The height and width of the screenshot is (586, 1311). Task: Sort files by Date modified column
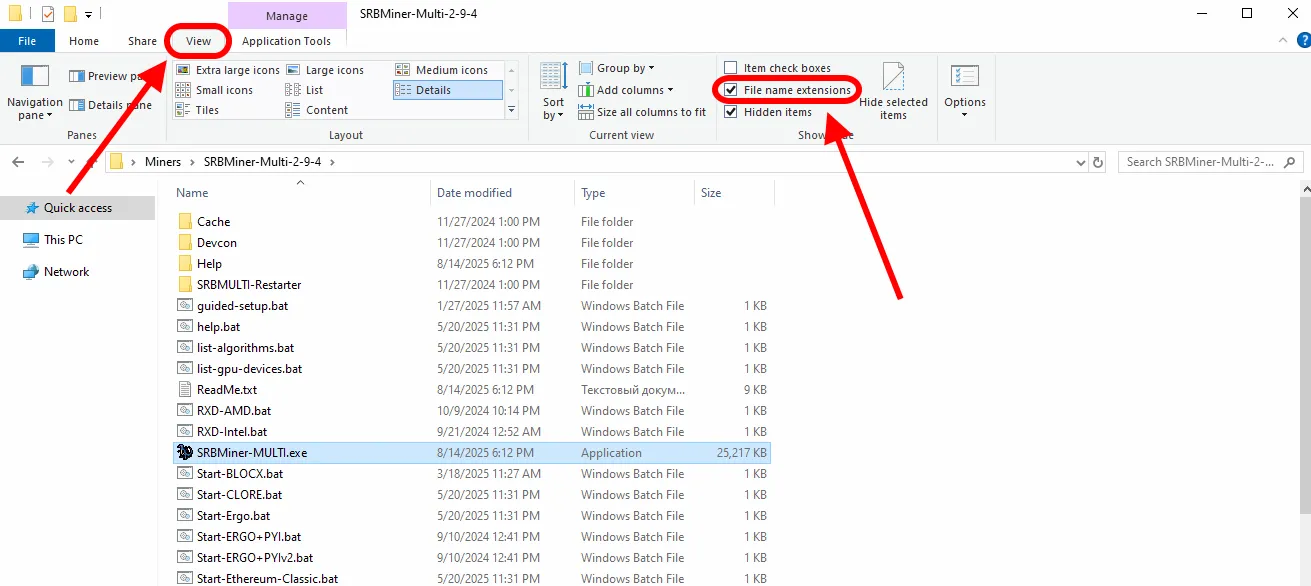pyautogui.click(x=474, y=193)
